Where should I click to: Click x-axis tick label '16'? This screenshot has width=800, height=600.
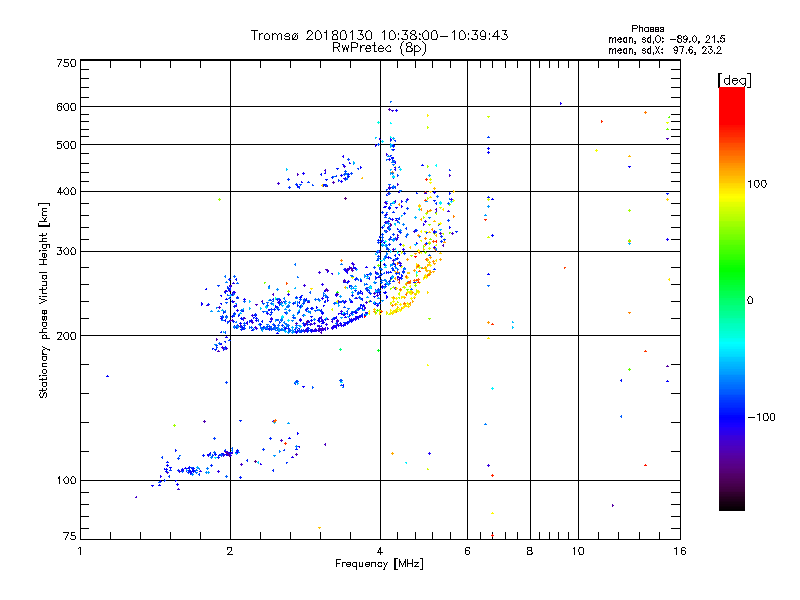(x=680, y=551)
